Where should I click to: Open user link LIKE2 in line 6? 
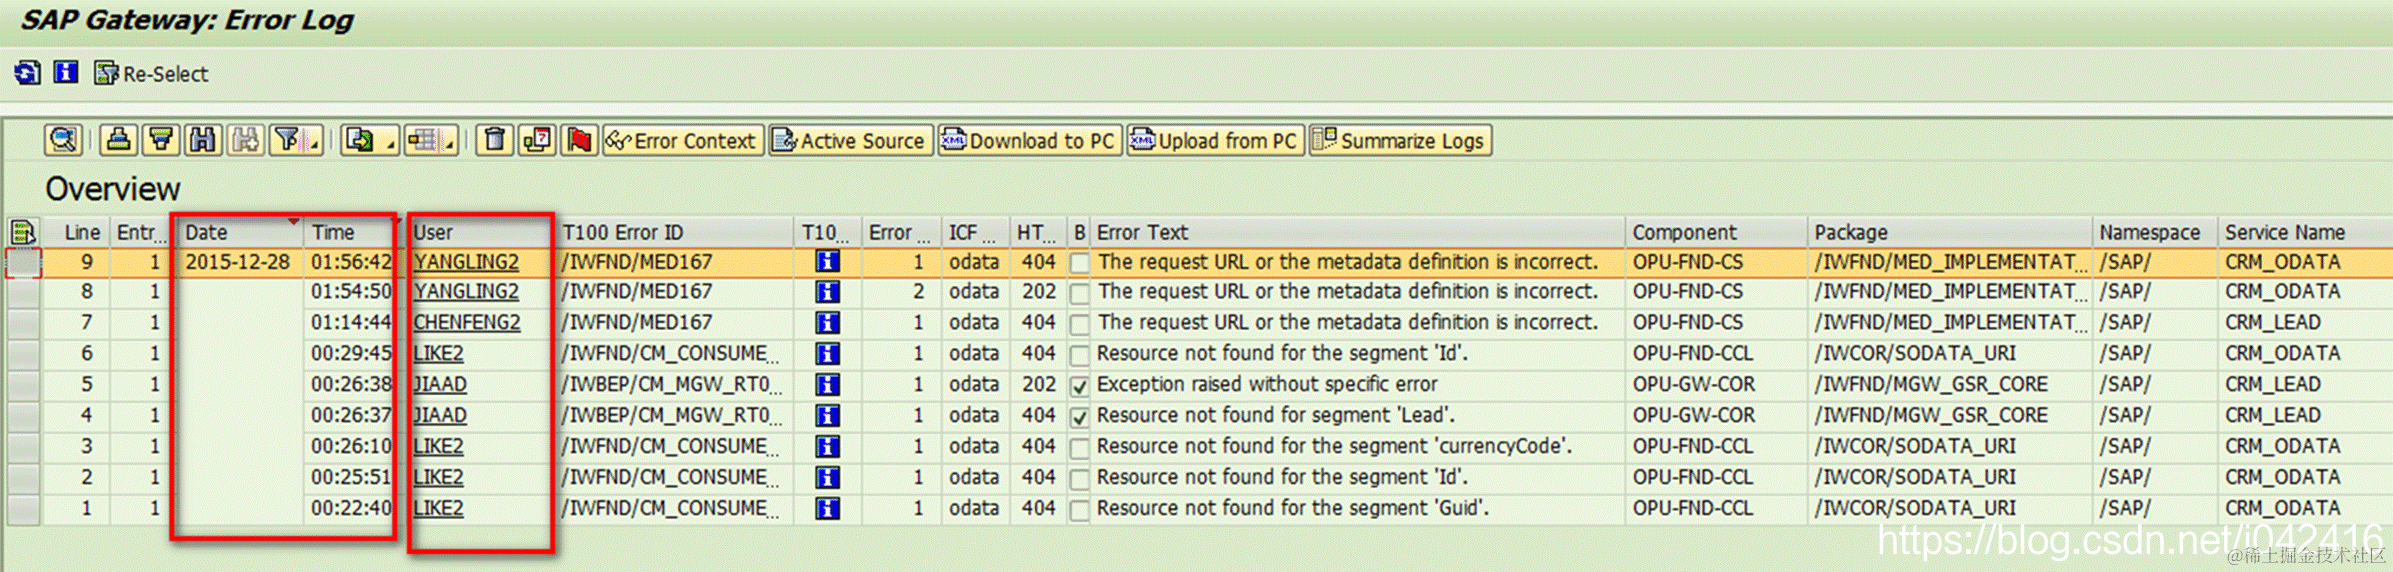click(438, 354)
